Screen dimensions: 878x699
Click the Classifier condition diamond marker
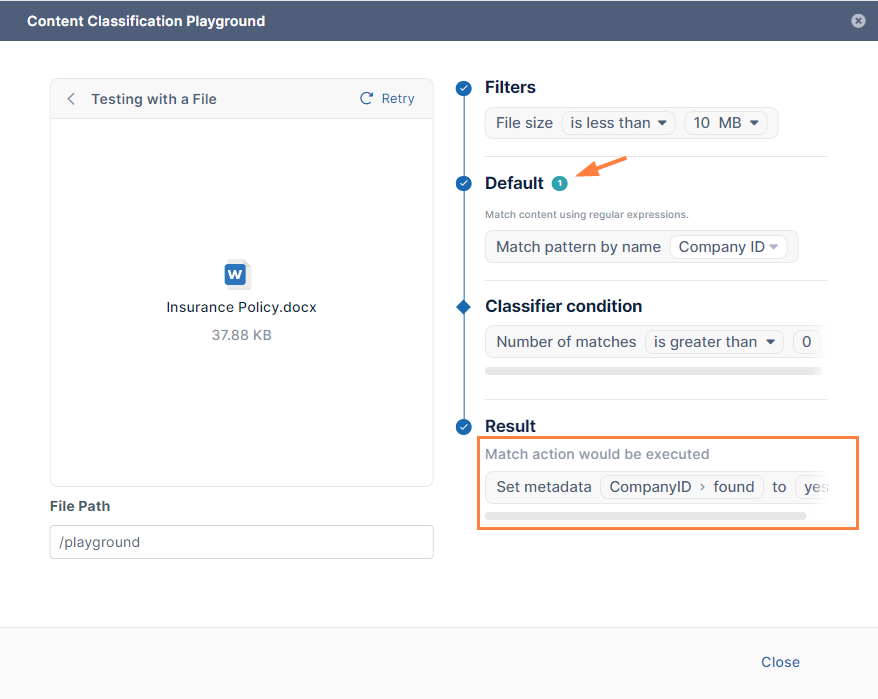463,307
